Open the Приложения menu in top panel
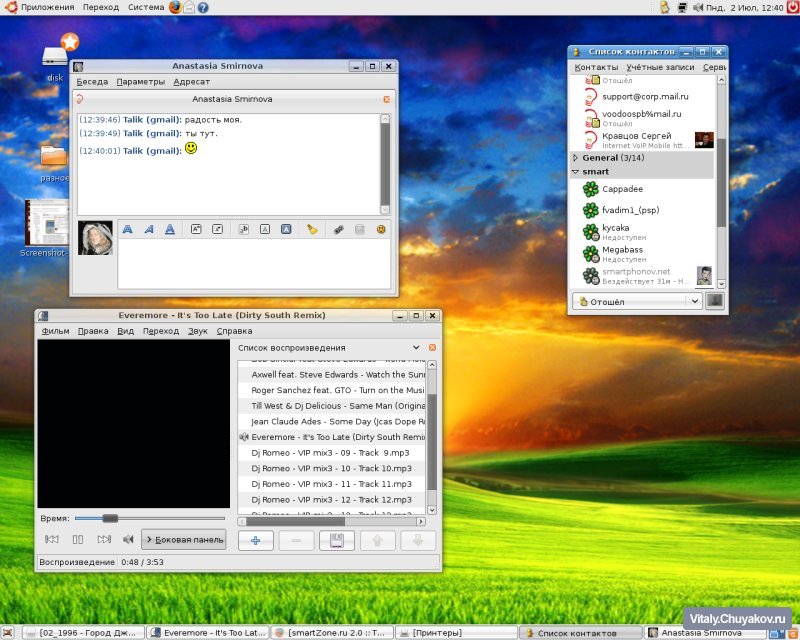Image resolution: width=800 pixels, height=640 pixels. [x=47, y=7]
